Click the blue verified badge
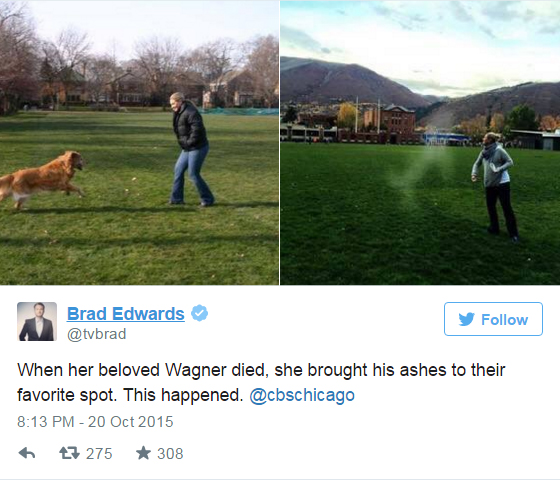Screen dimensions: 560x484 [x=199, y=313]
